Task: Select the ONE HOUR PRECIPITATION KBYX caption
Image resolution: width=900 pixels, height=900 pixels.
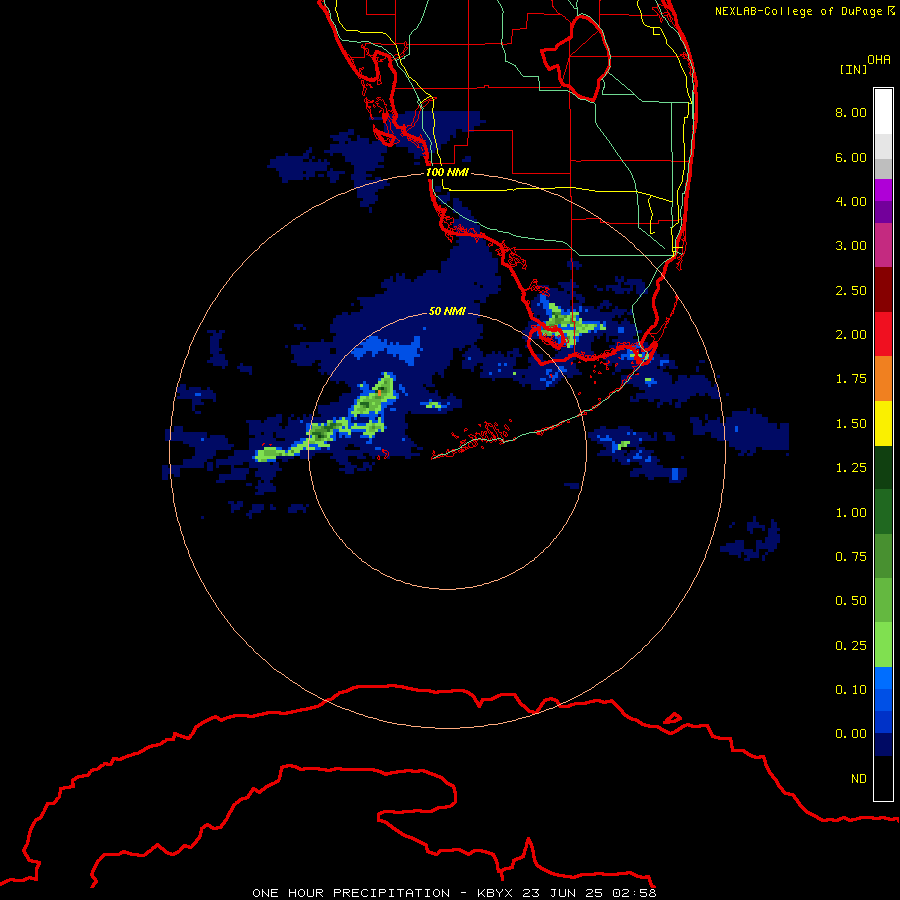Action: (x=454, y=893)
